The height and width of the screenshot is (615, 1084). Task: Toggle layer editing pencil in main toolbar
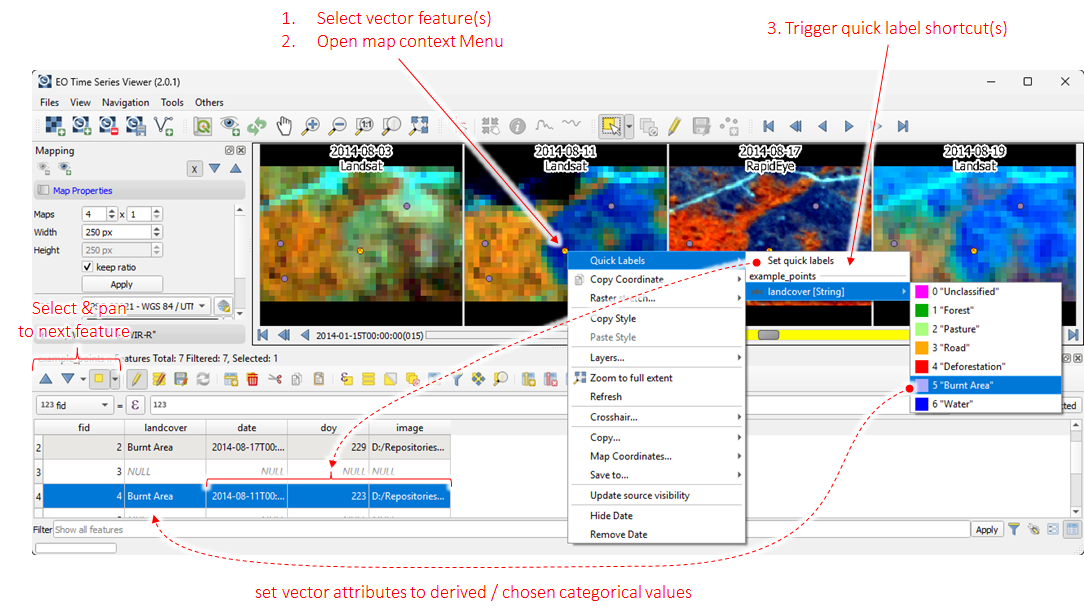click(674, 126)
